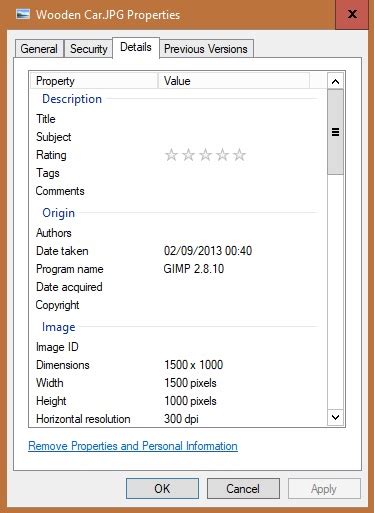Click the Date taken value 02/09/2013 00:40
This screenshot has height=513, width=374.
[208, 251]
